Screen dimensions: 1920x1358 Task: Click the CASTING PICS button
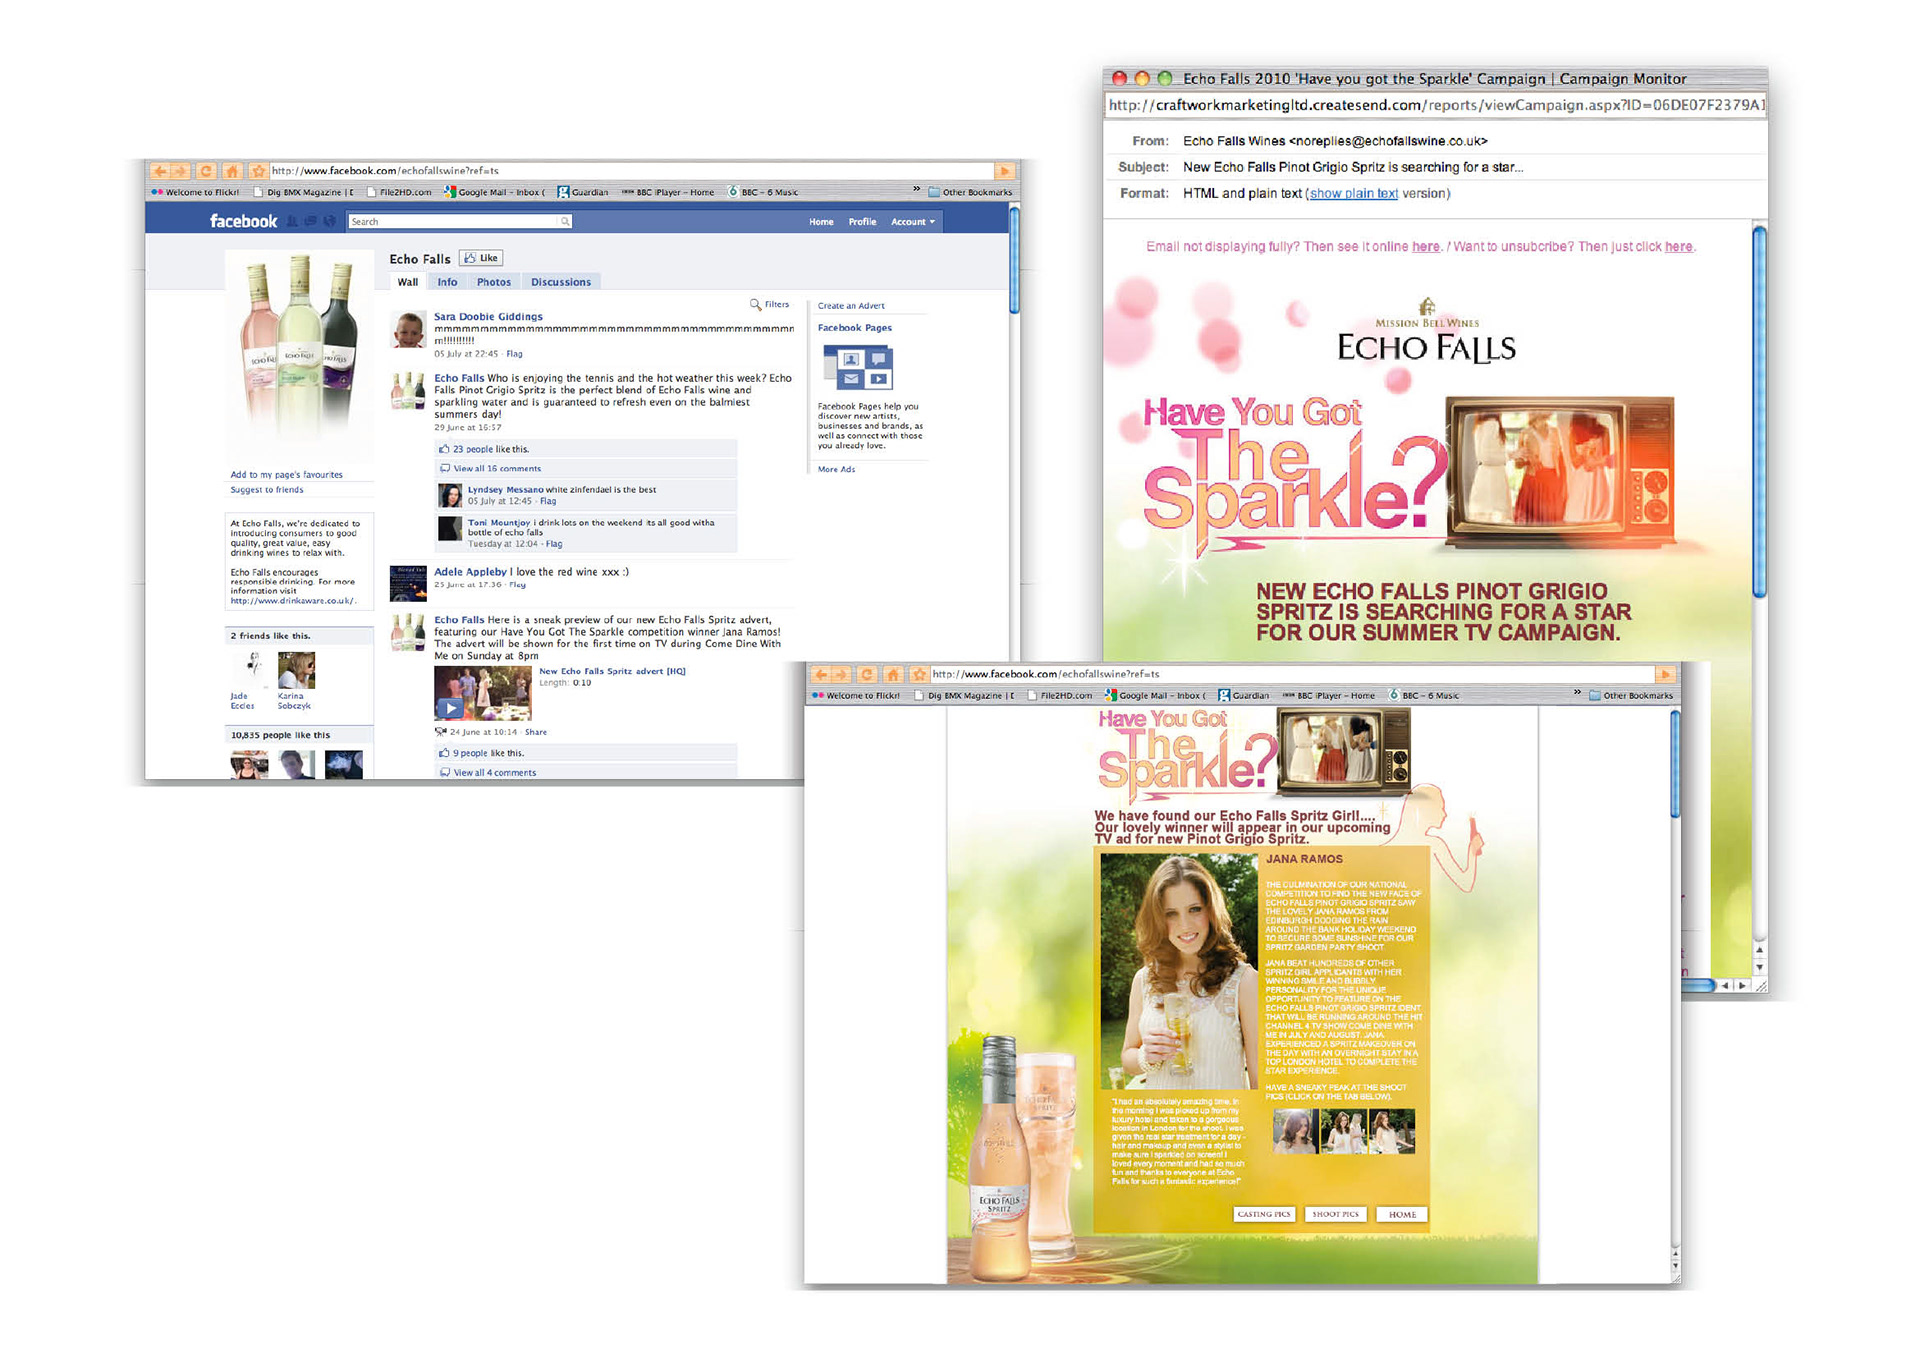click(x=1264, y=1214)
